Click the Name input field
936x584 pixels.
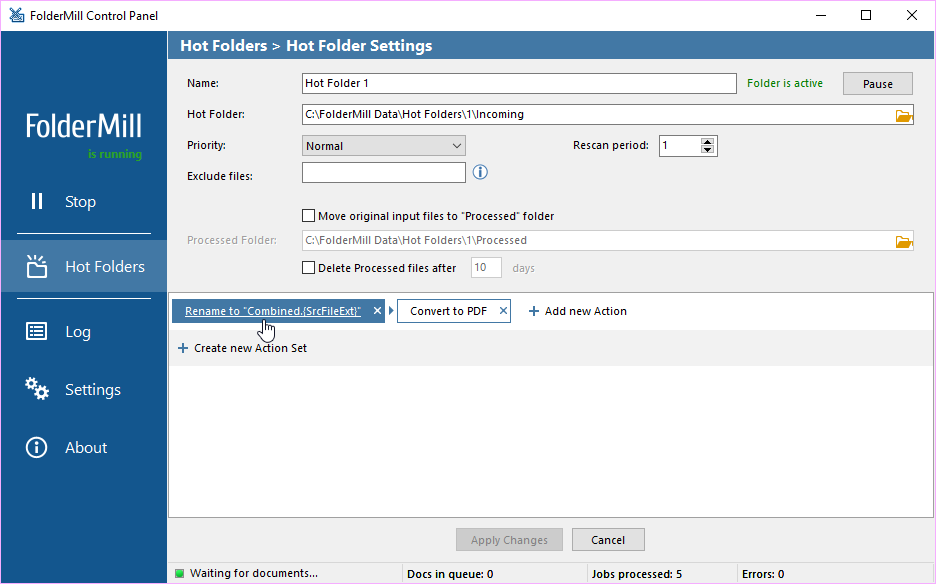tap(519, 84)
